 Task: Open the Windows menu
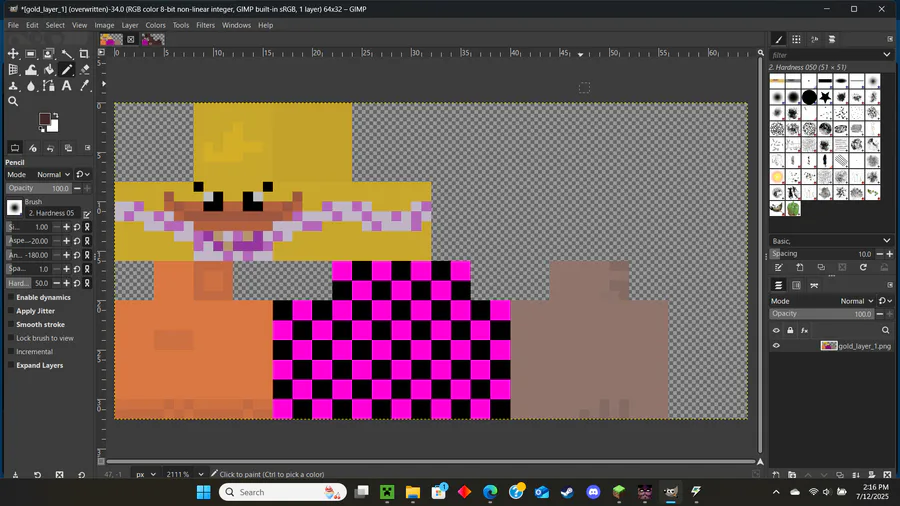(x=236, y=25)
